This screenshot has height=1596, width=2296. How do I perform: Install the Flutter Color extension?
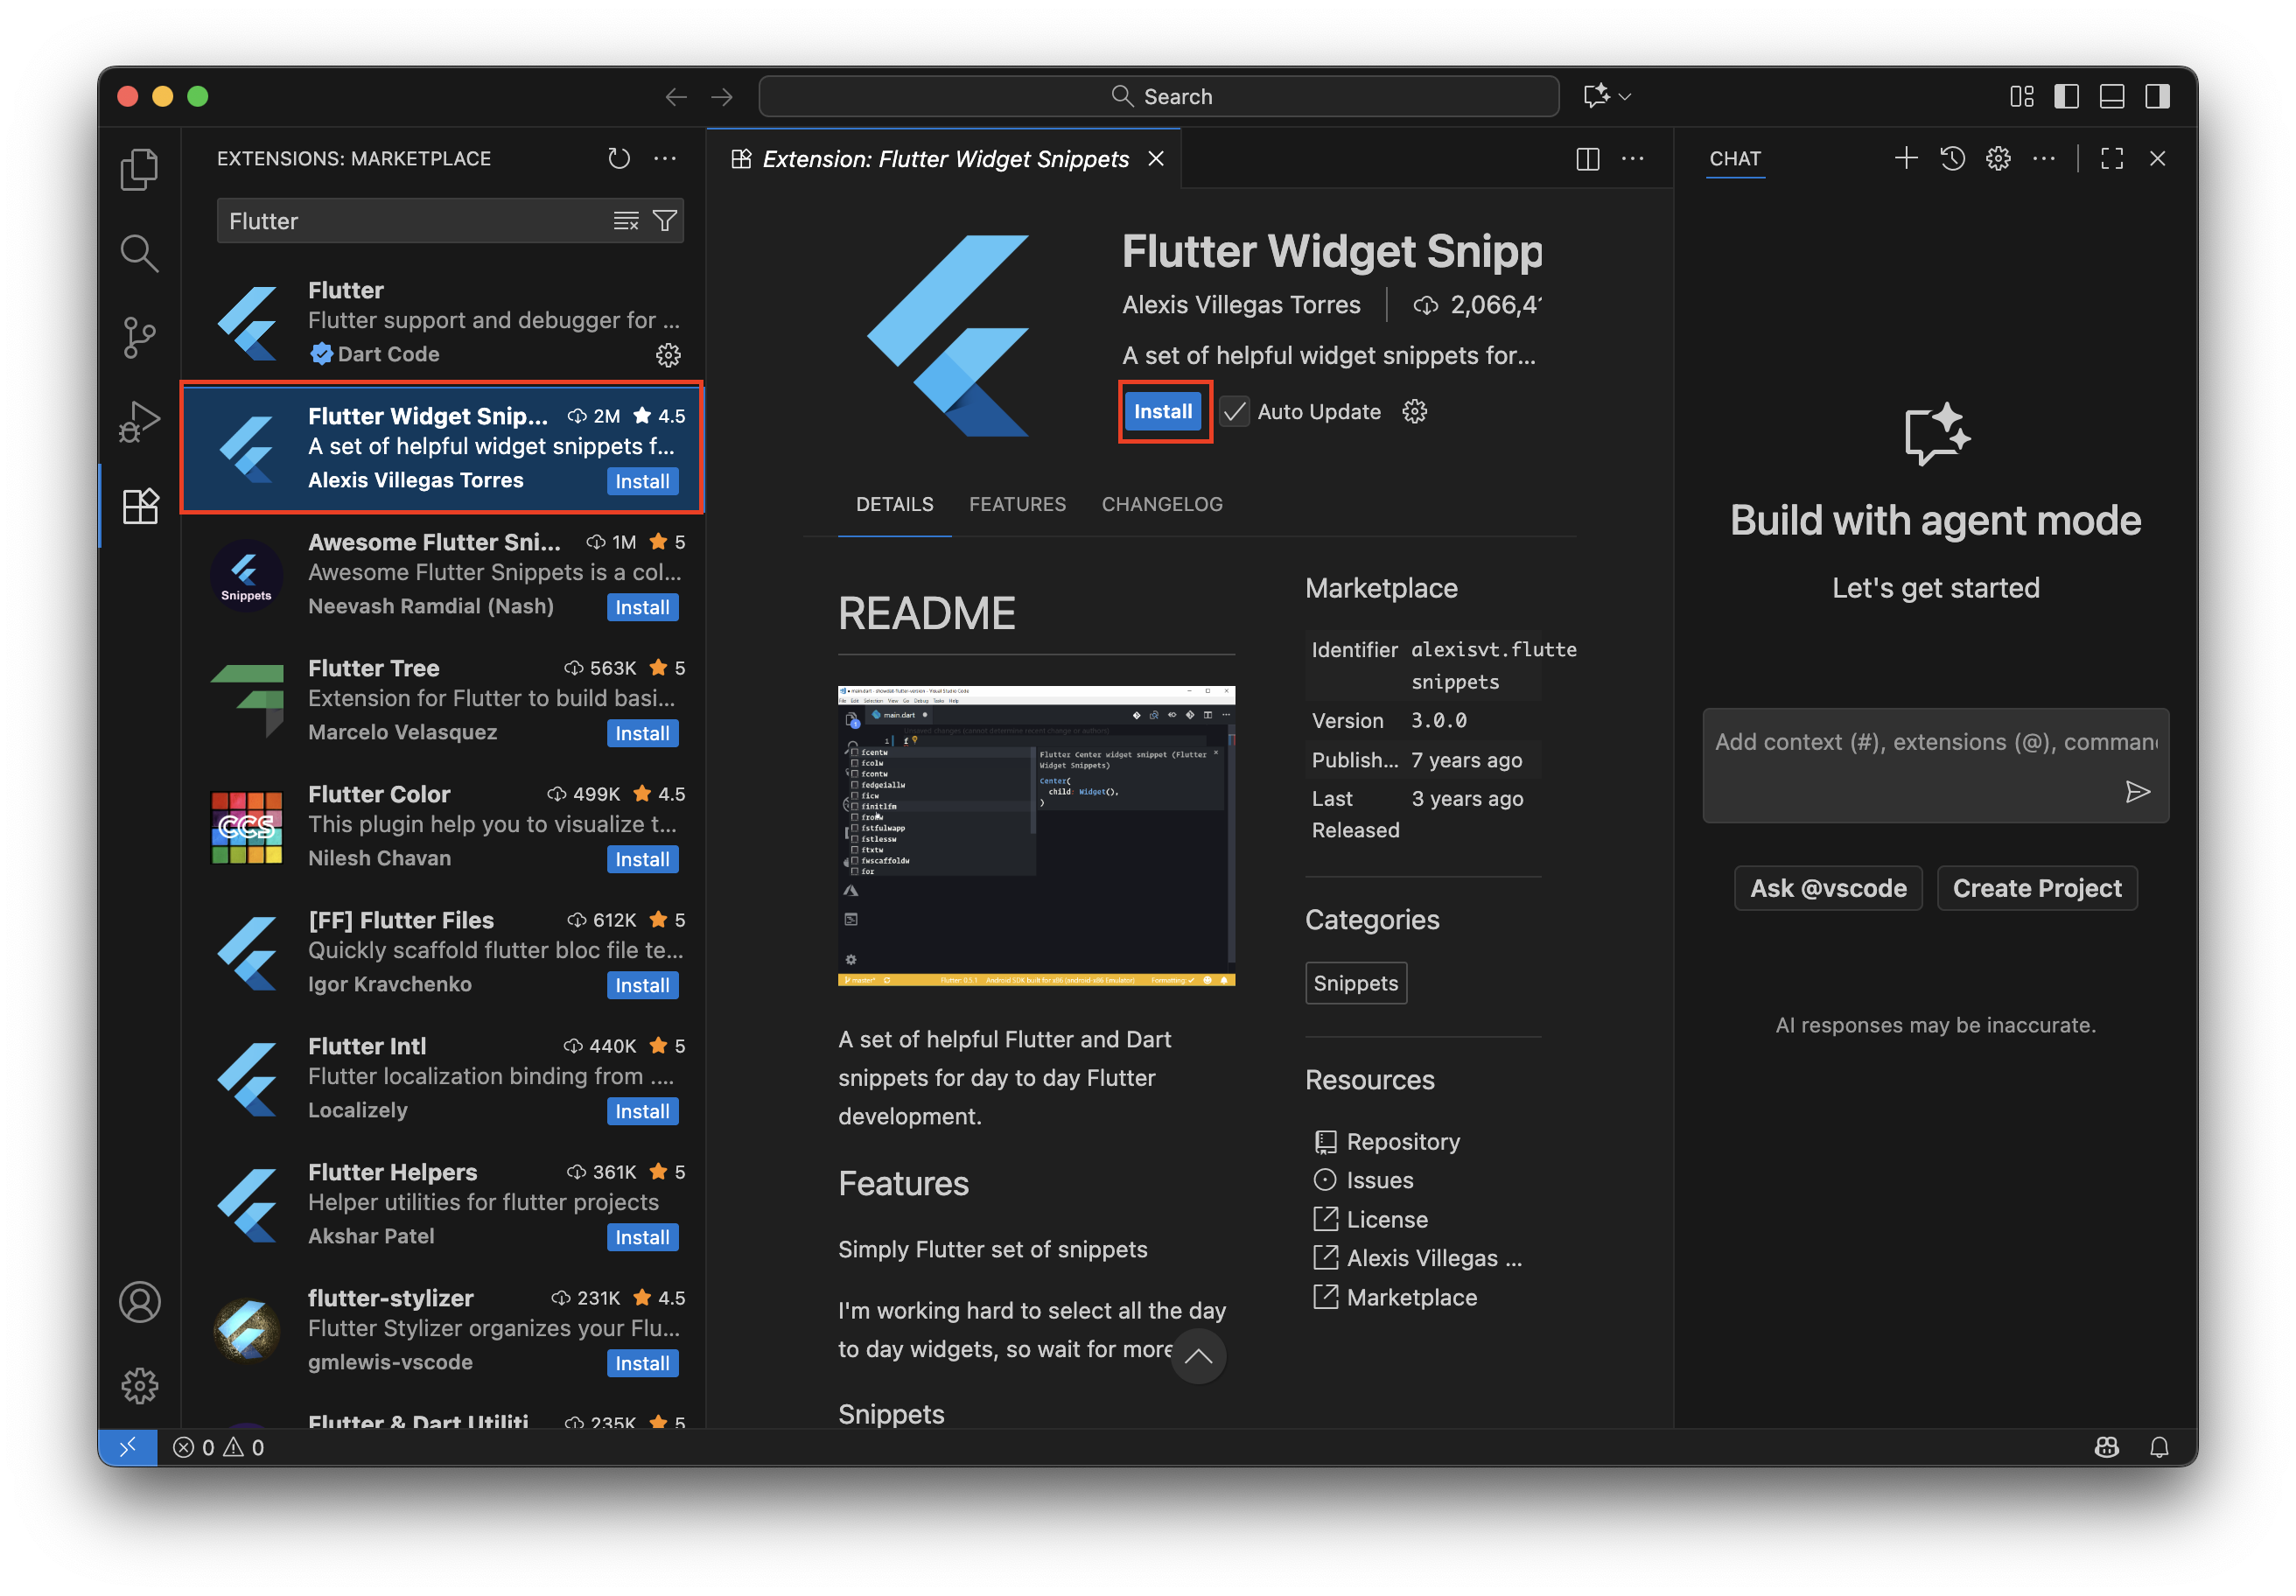642,859
